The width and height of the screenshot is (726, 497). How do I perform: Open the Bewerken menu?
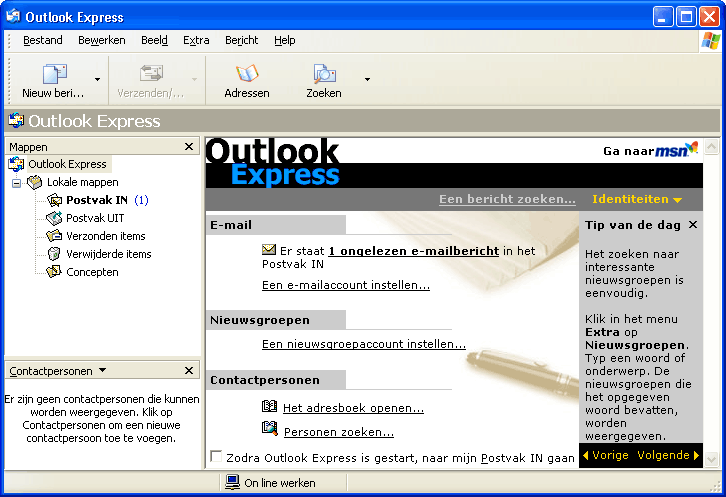click(x=101, y=40)
